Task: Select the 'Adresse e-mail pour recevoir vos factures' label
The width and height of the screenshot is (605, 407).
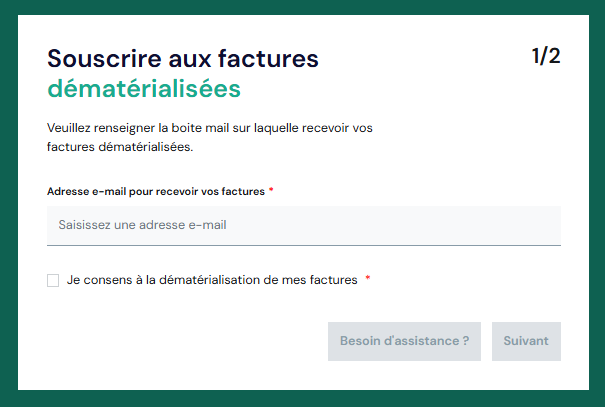Action: coord(155,191)
